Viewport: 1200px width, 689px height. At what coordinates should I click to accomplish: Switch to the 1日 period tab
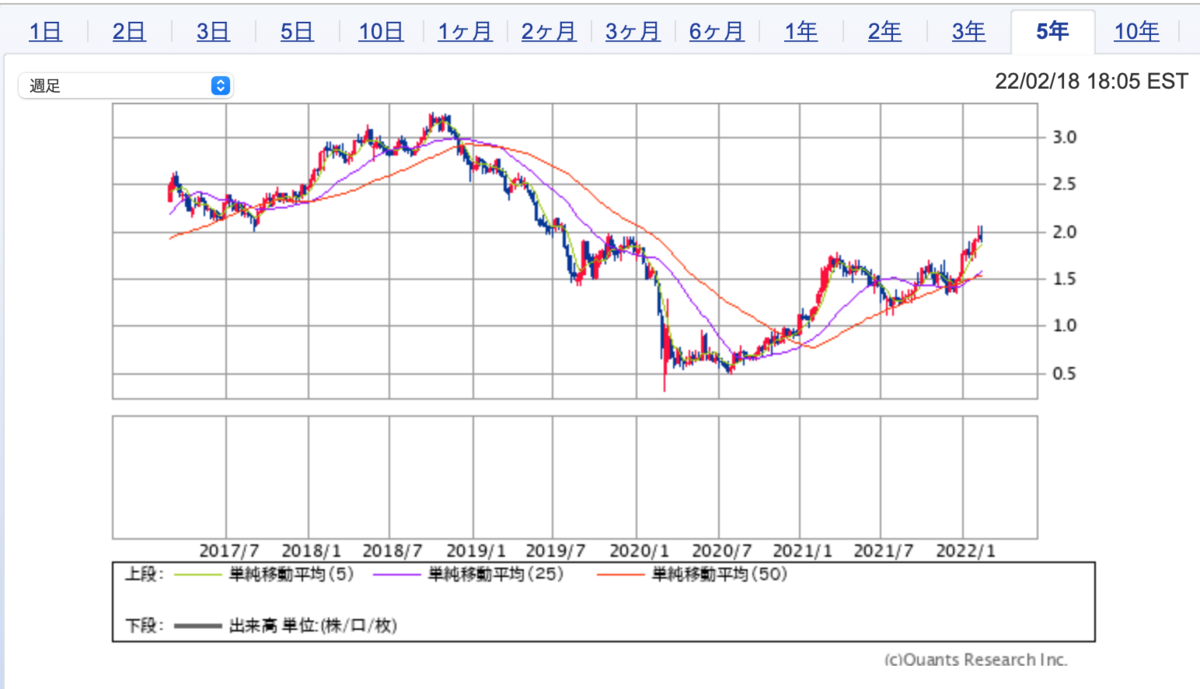(x=46, y=32)
